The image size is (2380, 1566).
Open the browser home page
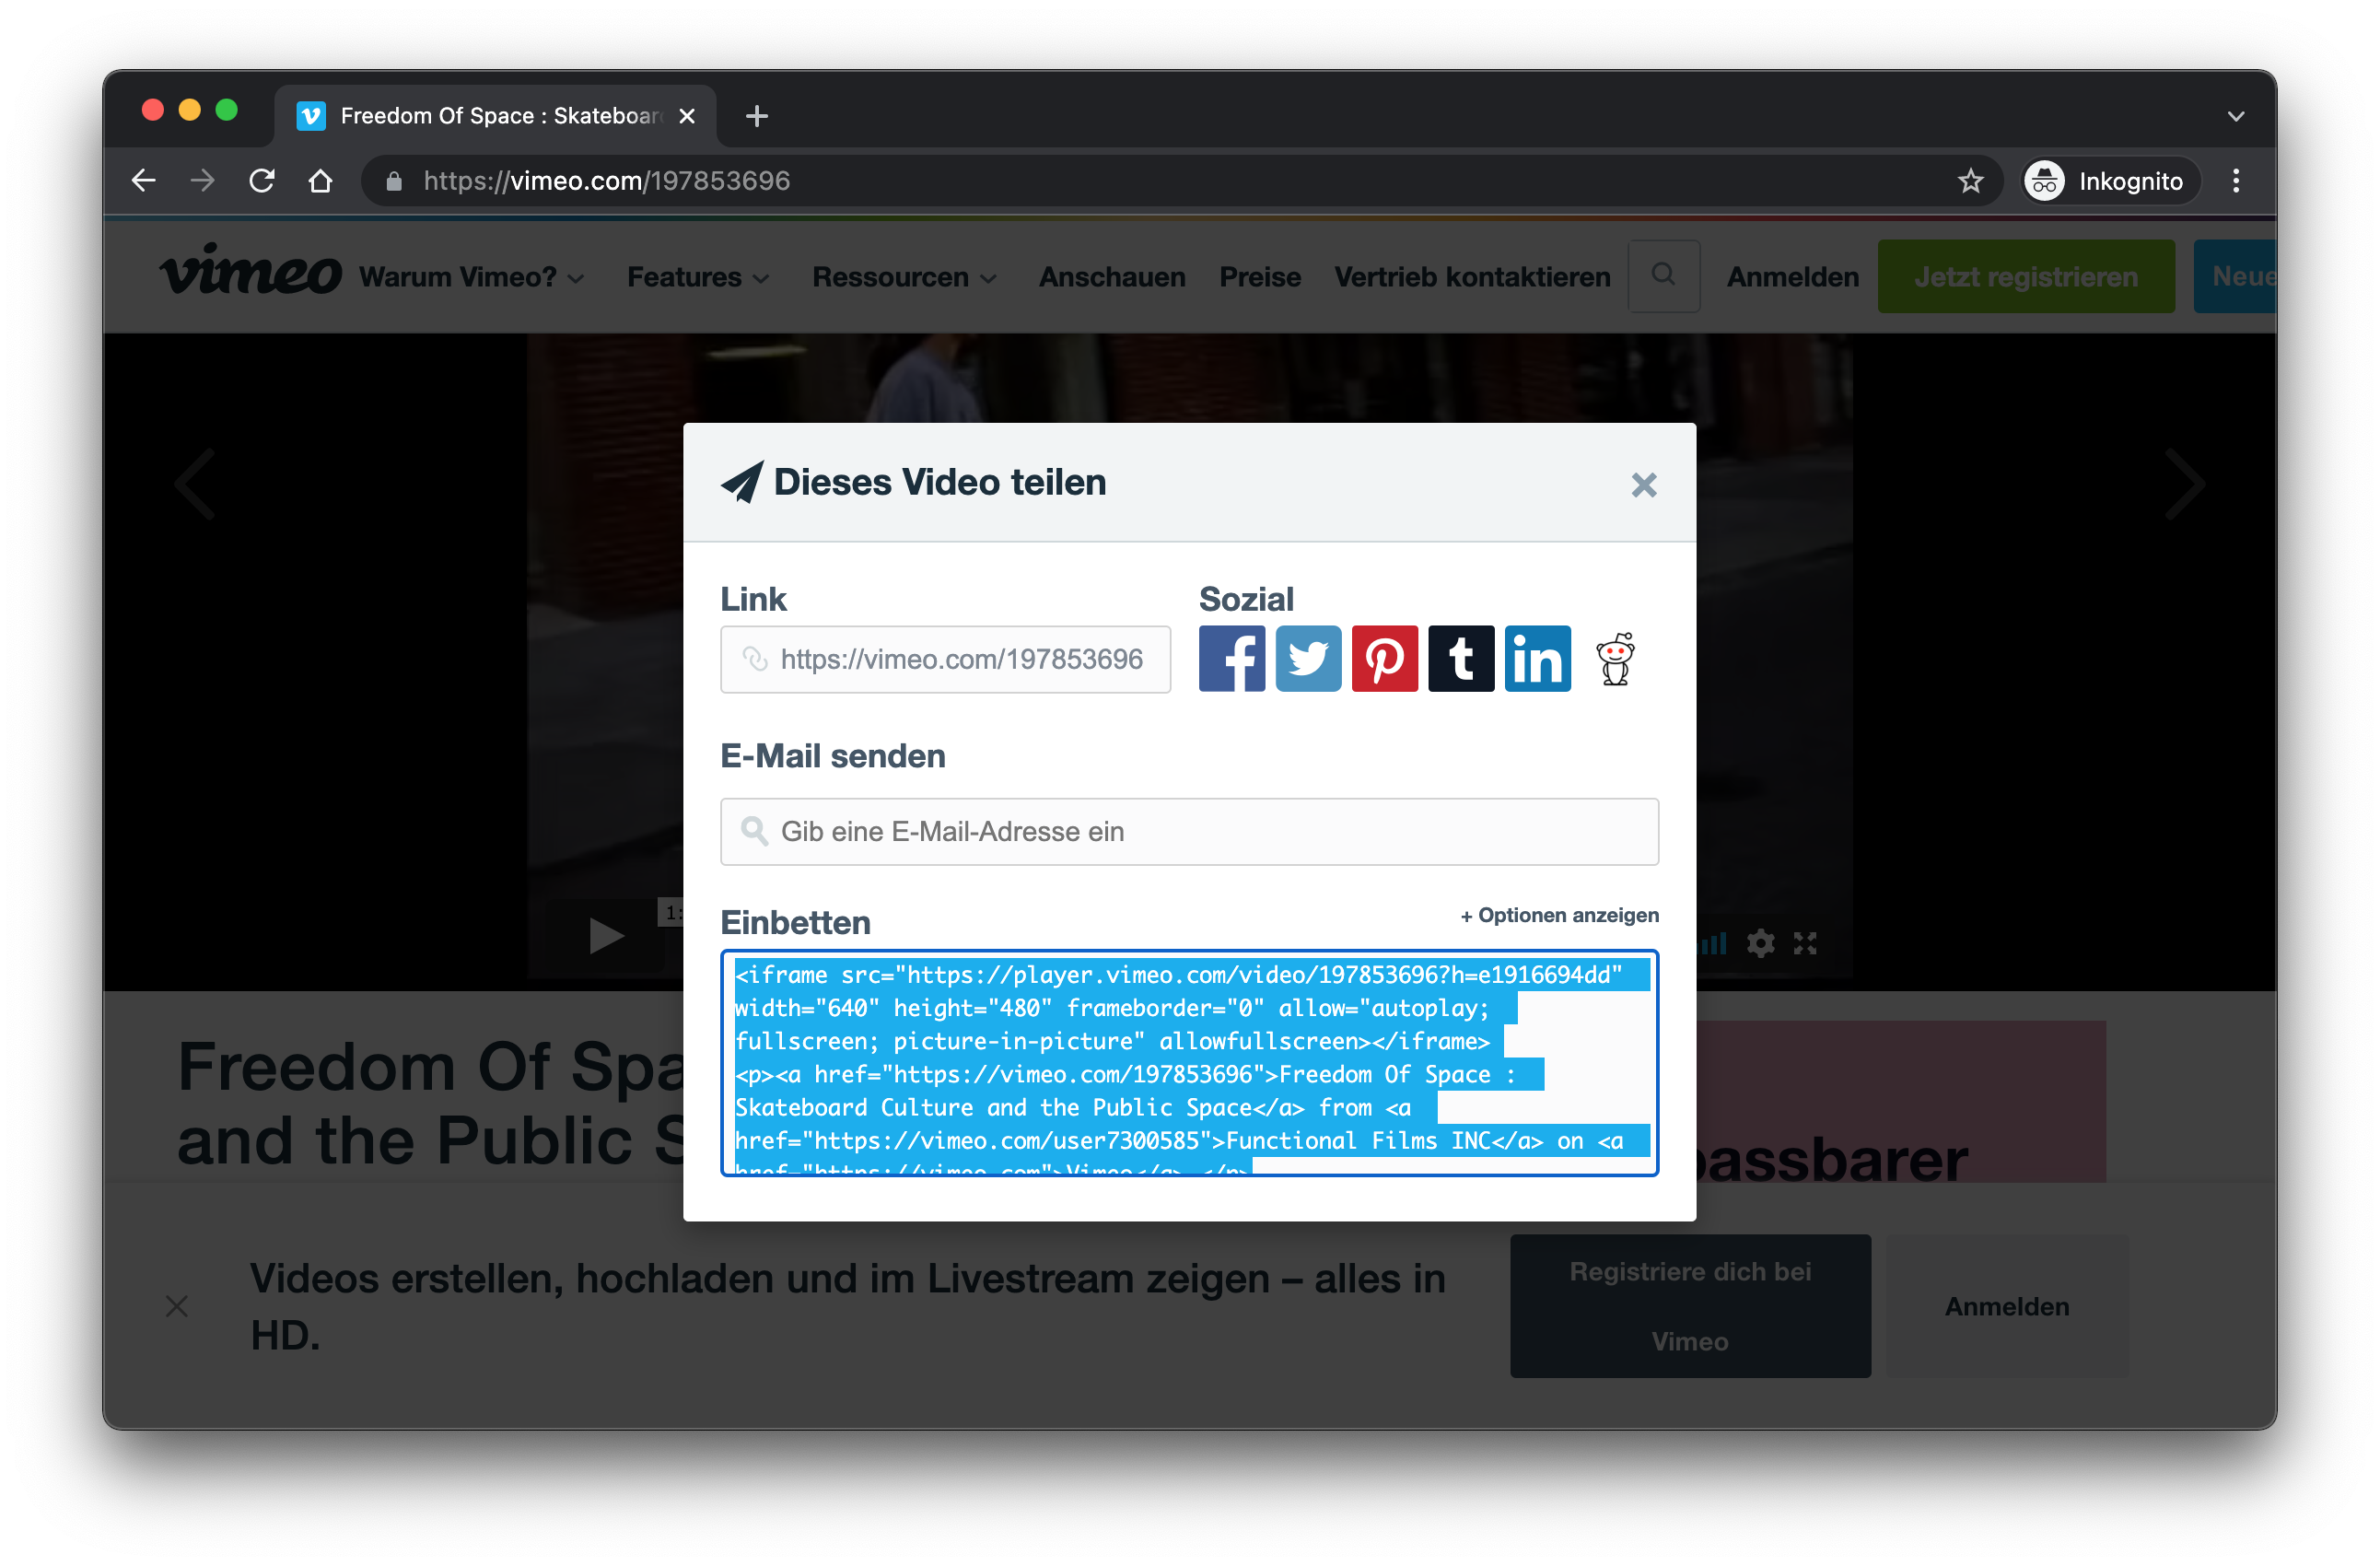(320, 181)
